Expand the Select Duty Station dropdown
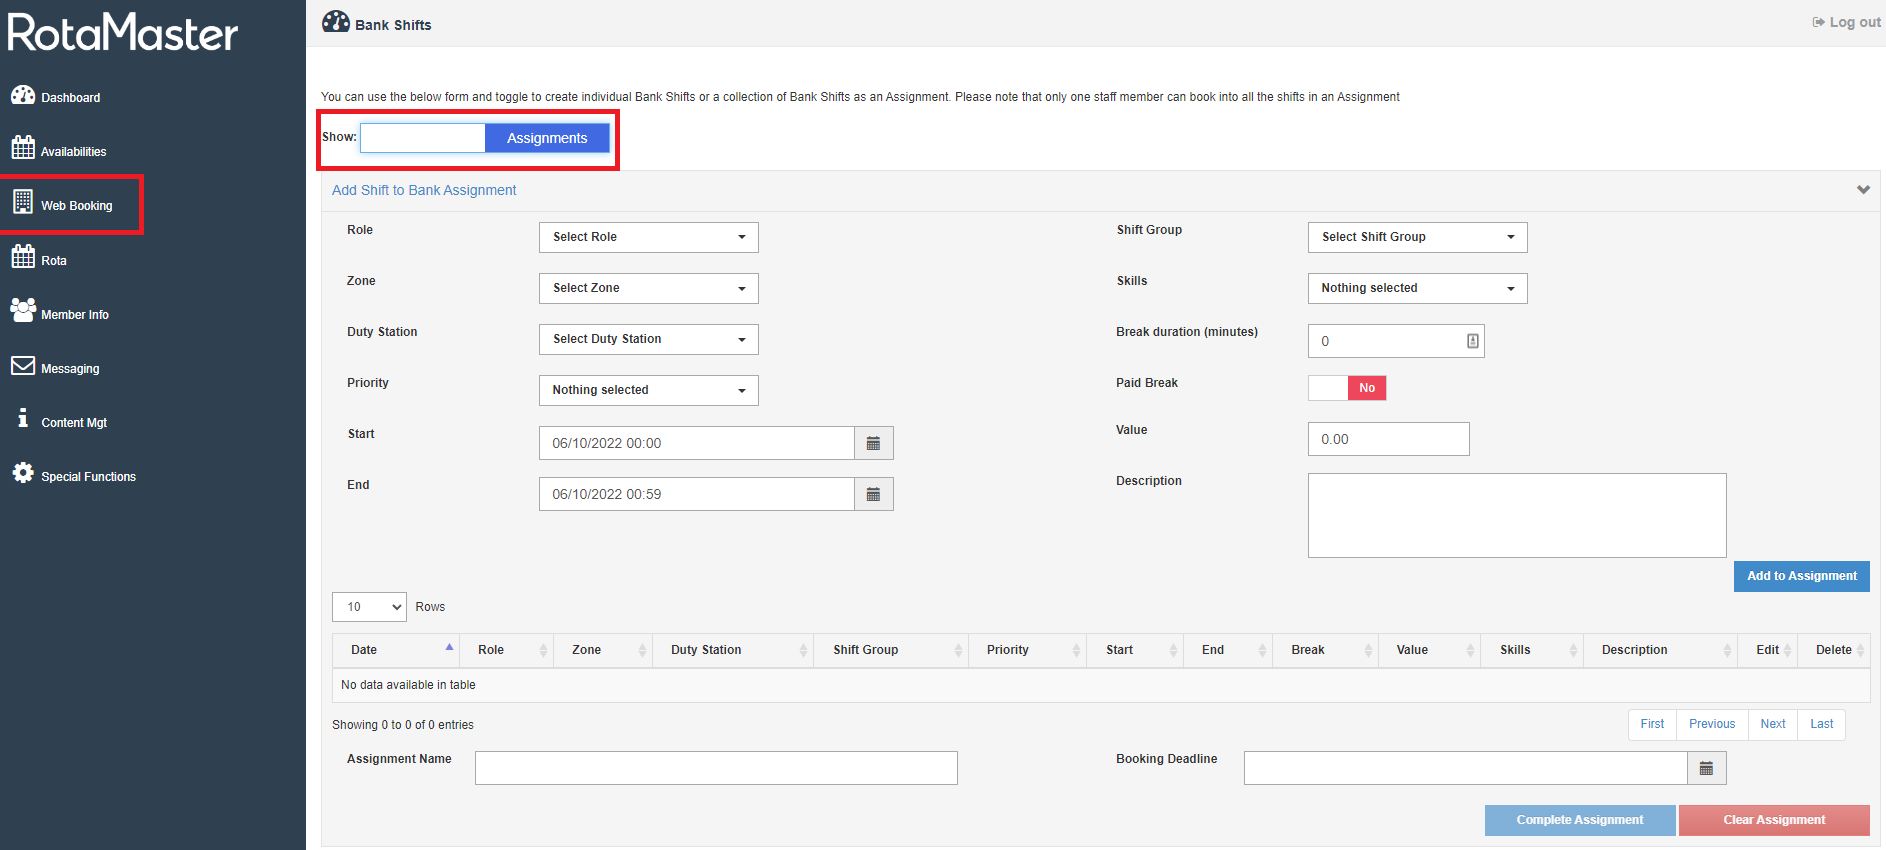This screenshot has width=1886, height=850. (x=648, y=339)
